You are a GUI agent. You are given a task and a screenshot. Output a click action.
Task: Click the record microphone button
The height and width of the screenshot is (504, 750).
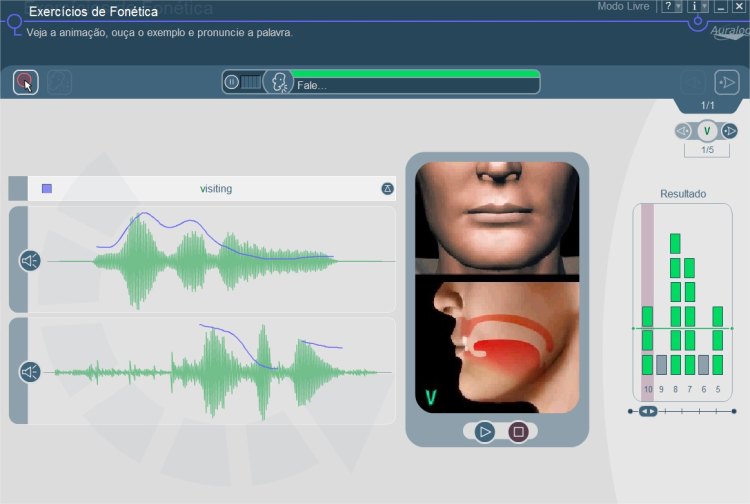(x=25, y=82)
